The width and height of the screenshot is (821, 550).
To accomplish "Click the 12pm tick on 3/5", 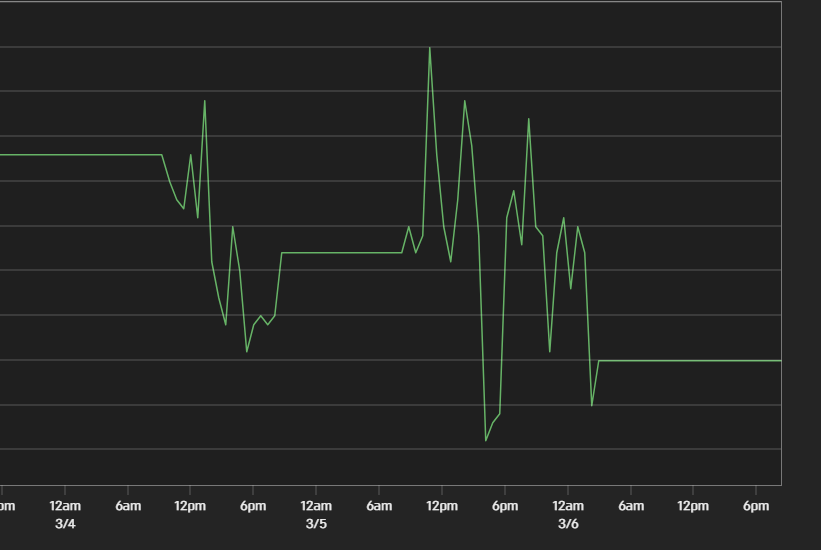I will (x=442, y=506).
